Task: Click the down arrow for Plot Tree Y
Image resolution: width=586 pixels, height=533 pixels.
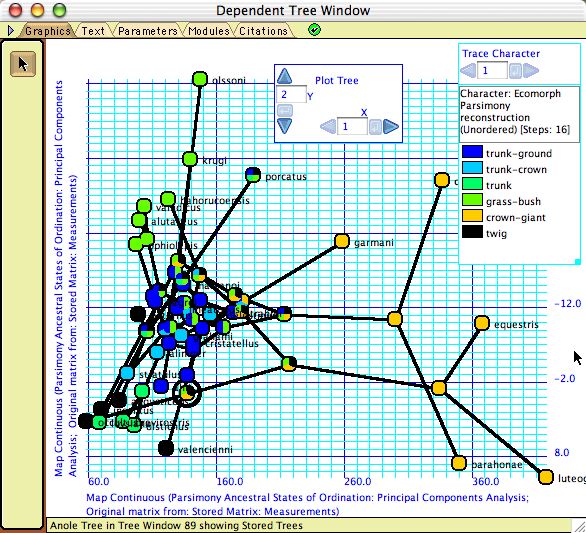Action: pos(285,126)
